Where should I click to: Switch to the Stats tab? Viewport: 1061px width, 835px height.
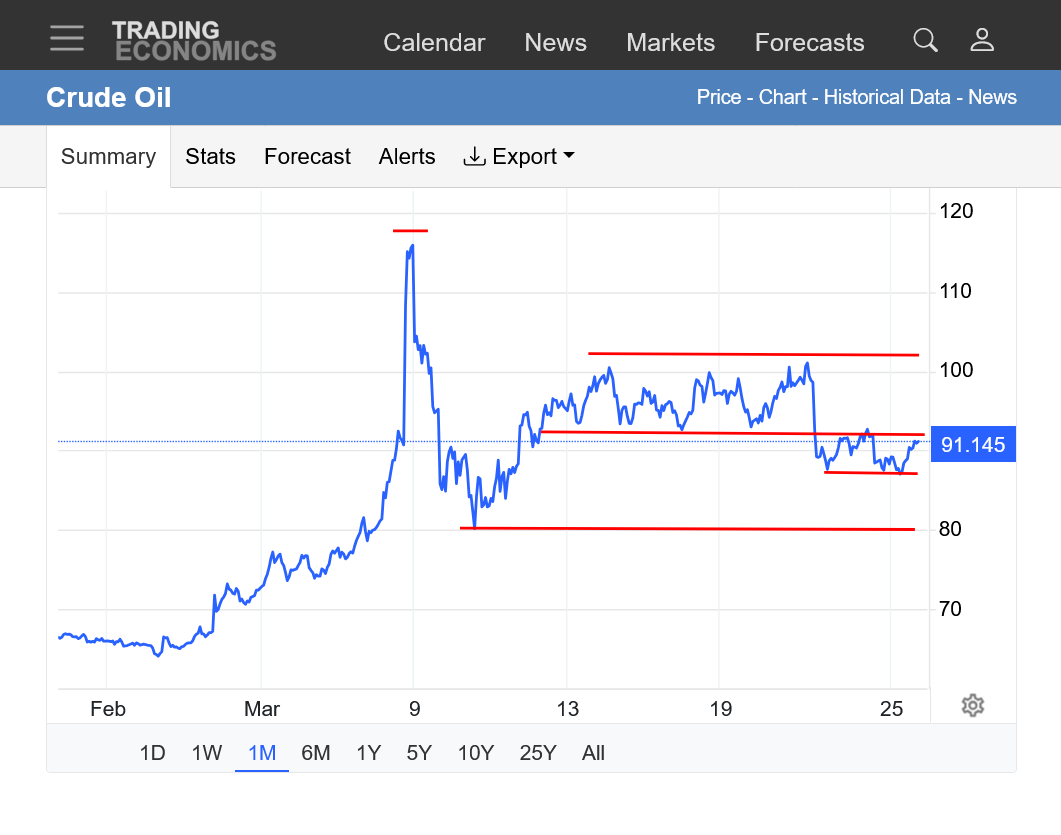(210, 157)
